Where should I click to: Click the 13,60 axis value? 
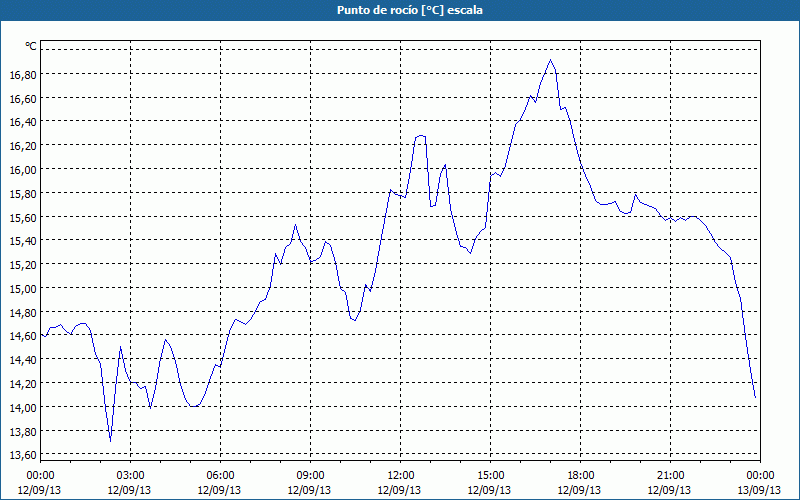(23, 455)
